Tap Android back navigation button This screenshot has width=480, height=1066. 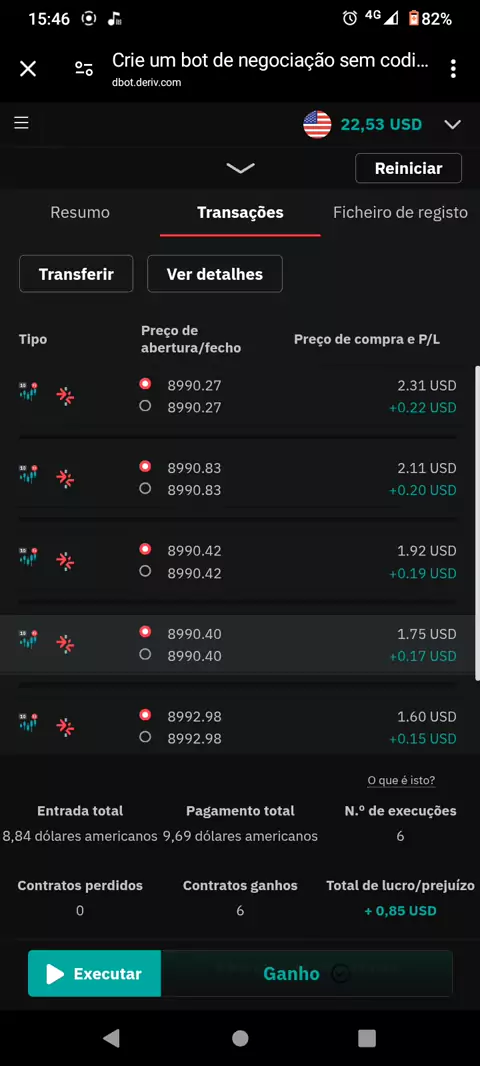[x=111, y=1037]
